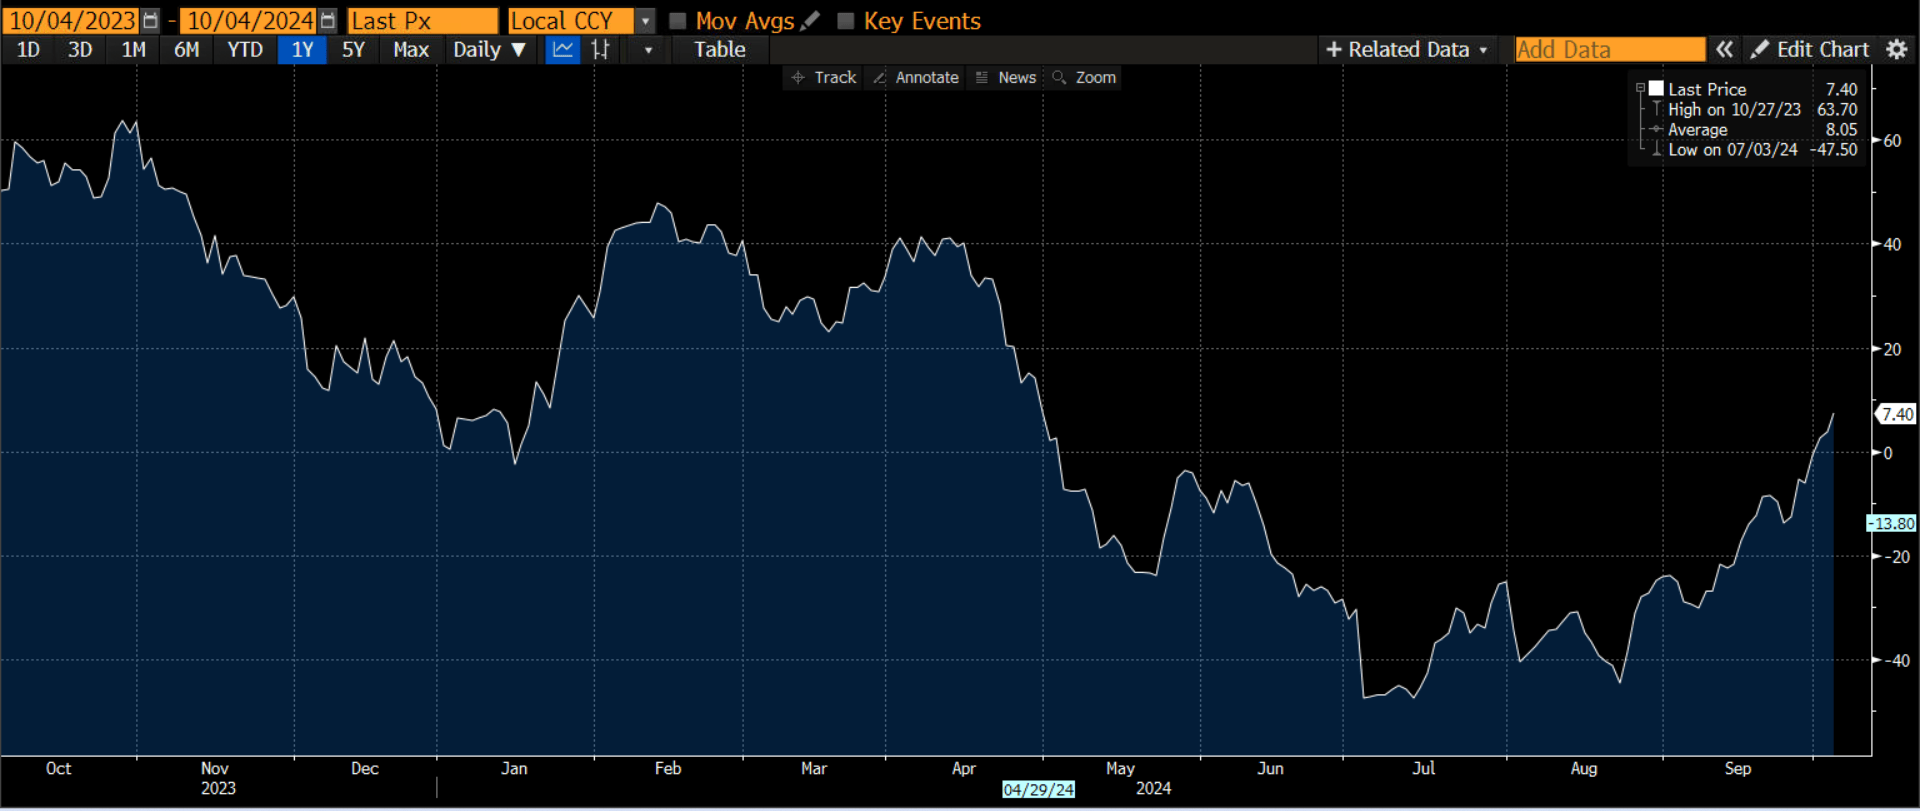Expand the Local CCY currency dropdown

tap(646, 21)
